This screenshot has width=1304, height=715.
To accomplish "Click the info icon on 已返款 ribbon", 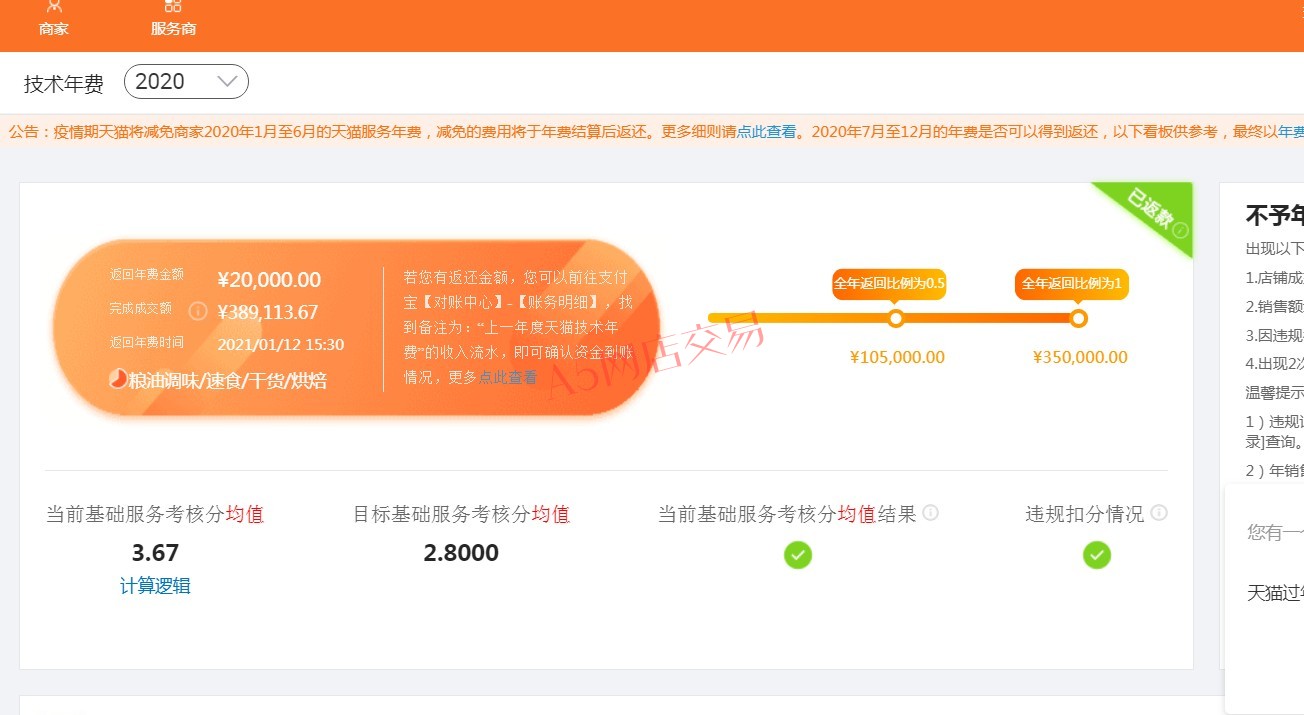I will [x=1180, y=231].
